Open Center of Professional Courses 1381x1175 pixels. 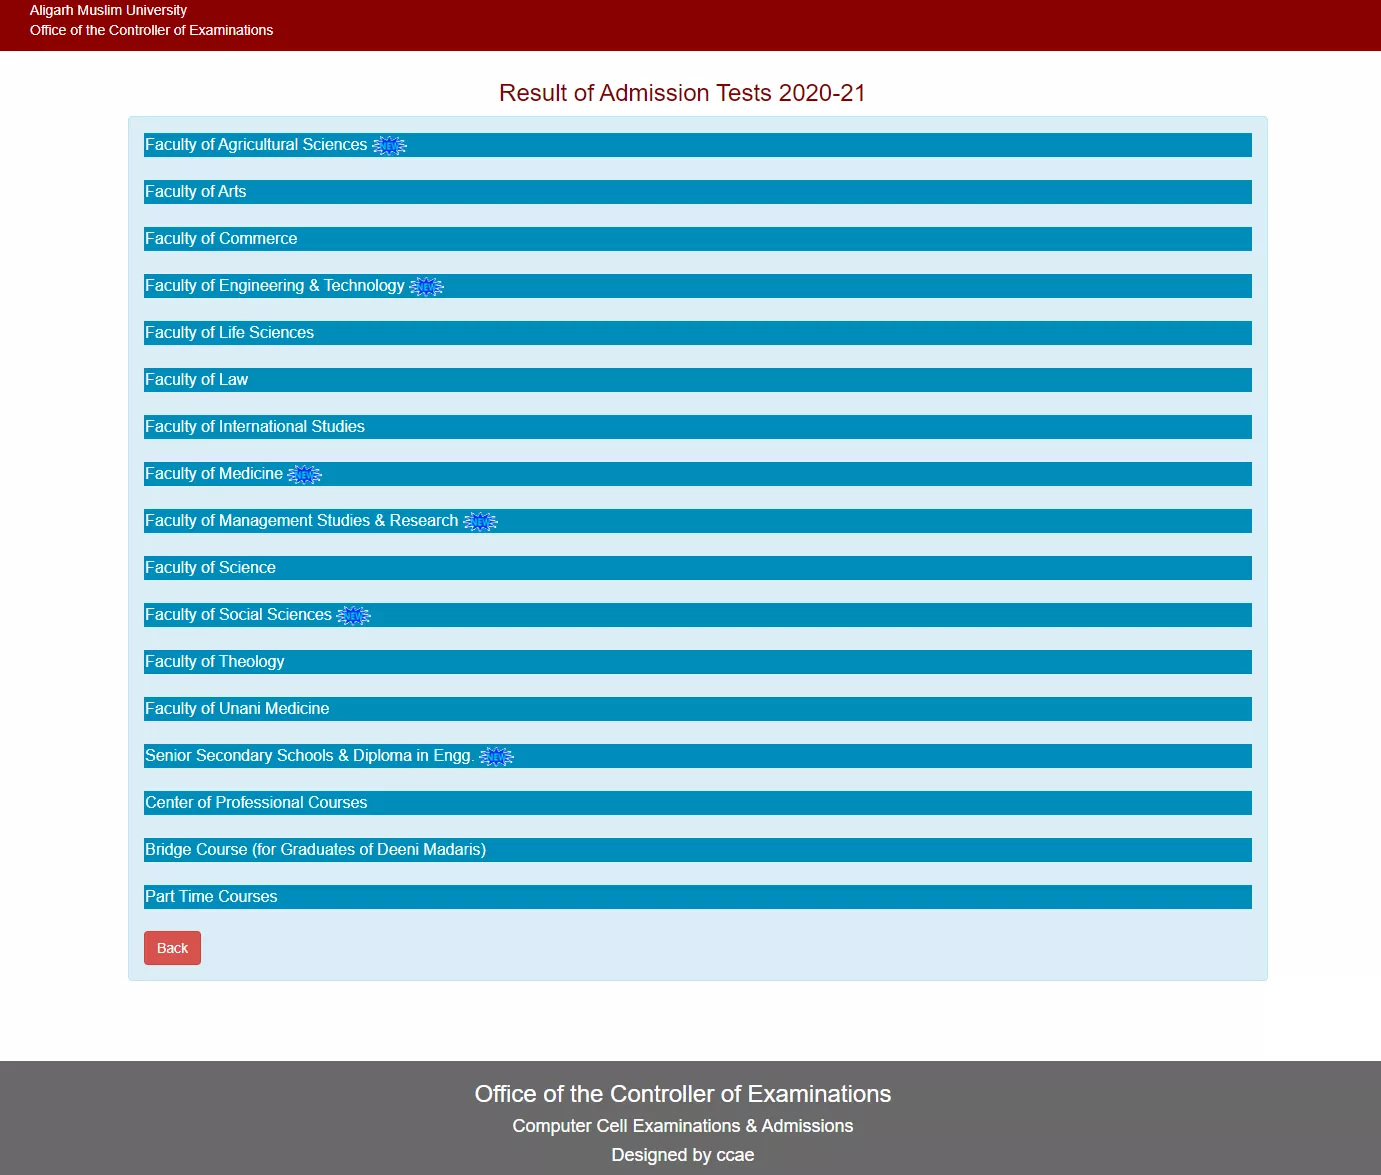[256, 803]
